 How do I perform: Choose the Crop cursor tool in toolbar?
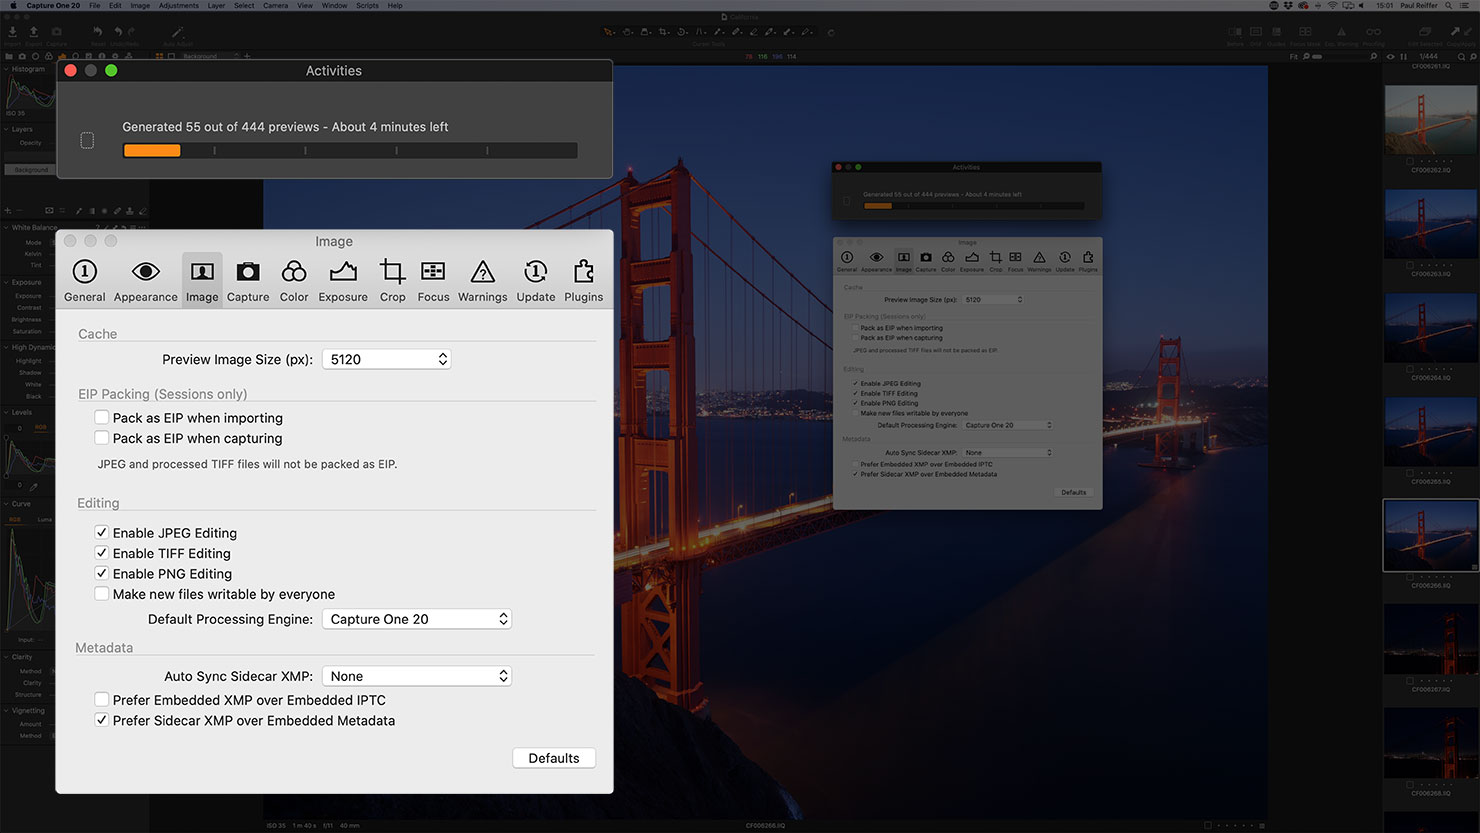663,32
